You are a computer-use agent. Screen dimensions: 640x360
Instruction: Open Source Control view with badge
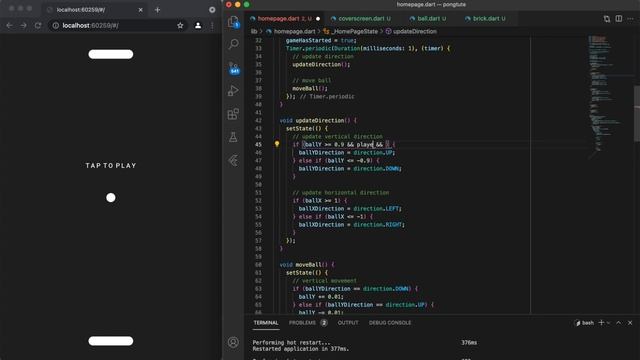click(233, 68)
